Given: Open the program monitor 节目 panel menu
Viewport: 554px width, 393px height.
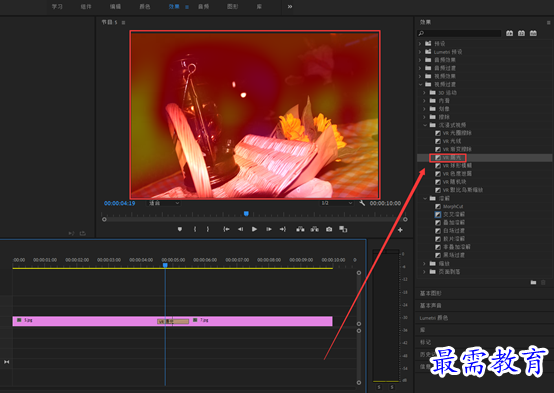Looking at the screenshot, I should (123, 23).
